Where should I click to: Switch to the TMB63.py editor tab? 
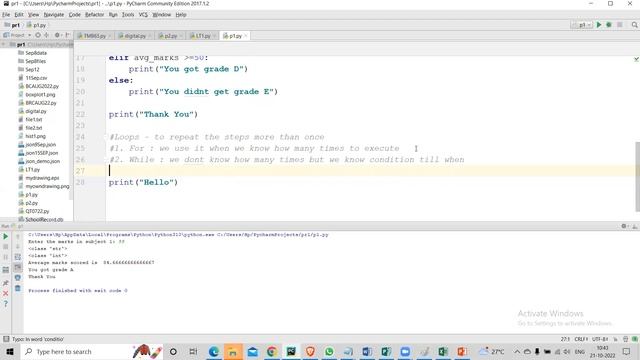[94, 36]
